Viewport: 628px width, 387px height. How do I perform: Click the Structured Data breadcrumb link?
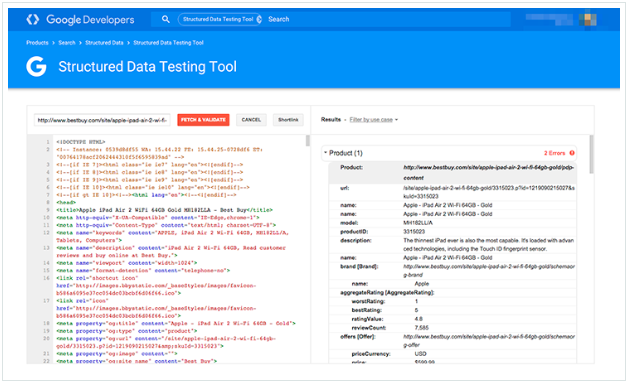[x=104, y=42]
